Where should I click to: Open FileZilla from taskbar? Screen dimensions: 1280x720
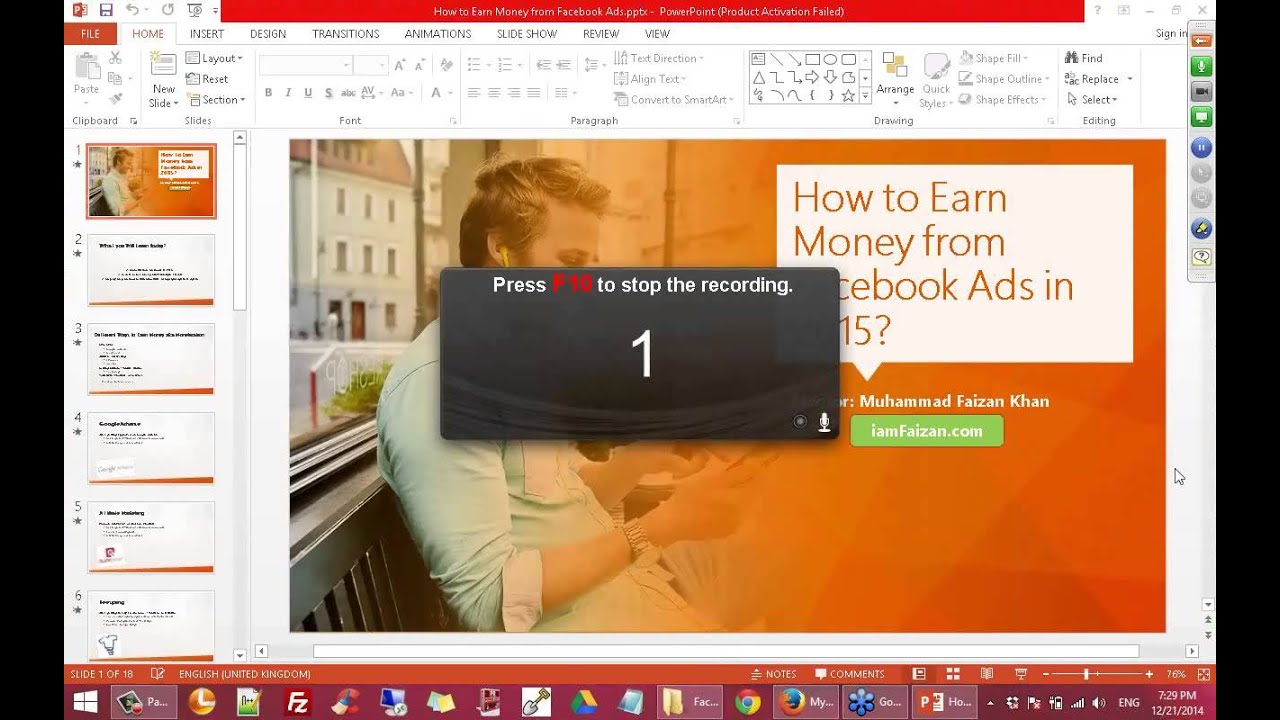pos(297,702)
